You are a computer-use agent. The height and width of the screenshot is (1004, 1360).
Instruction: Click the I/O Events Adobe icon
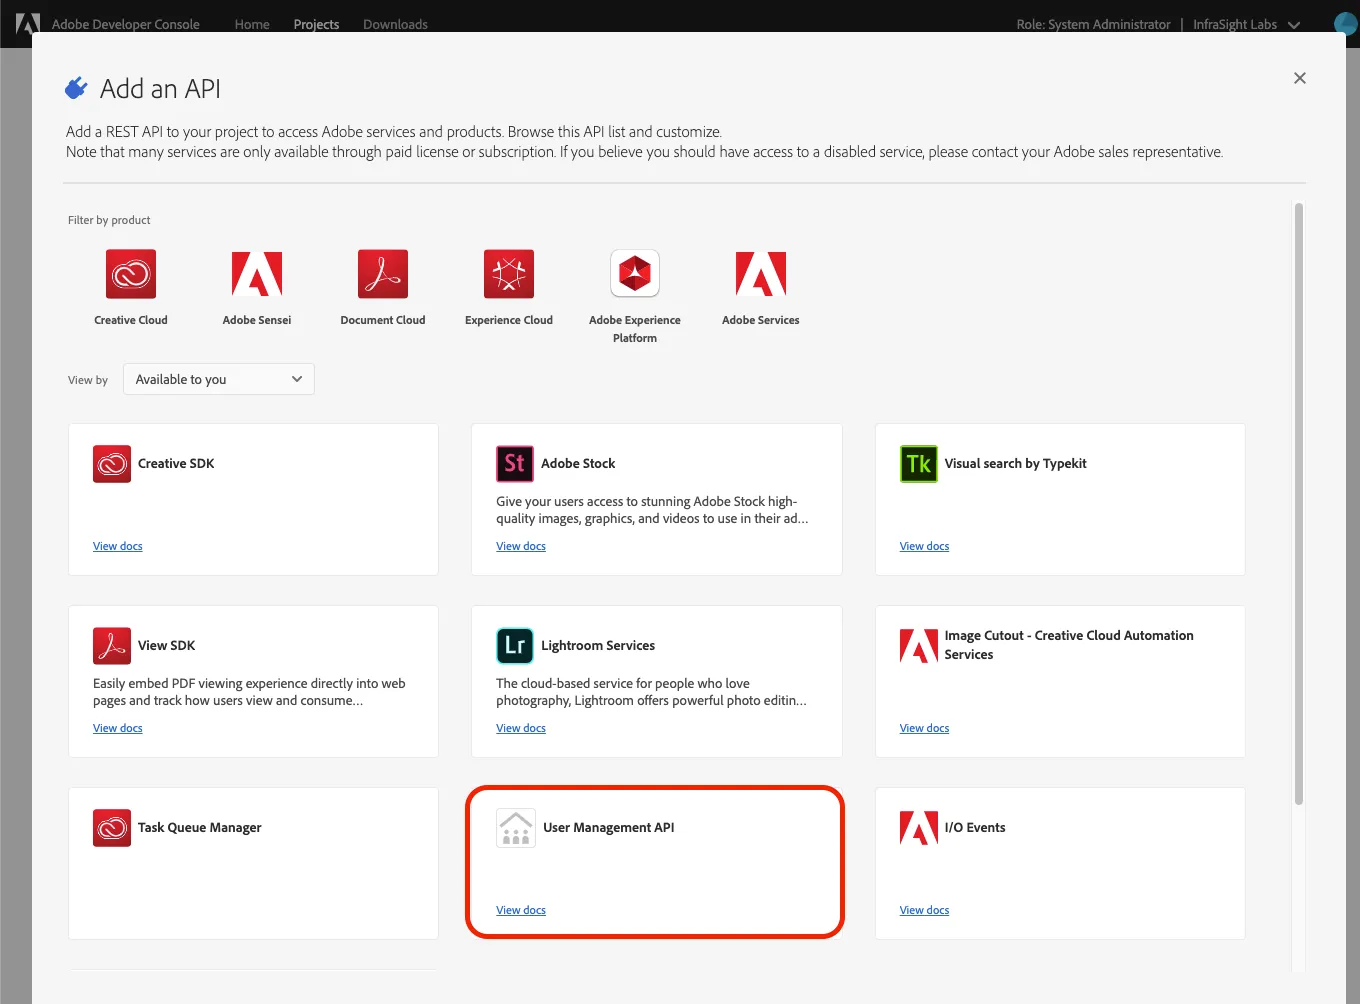(919, 828)
